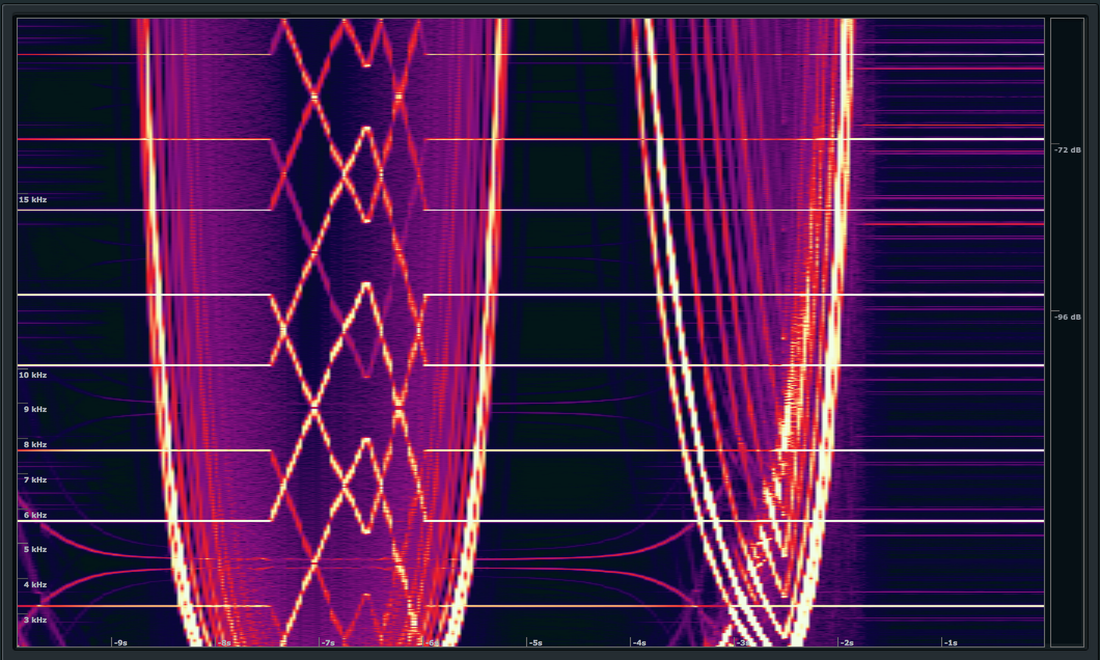Click the -72 dB legend label
1100x660 pixels.
tap(1068, 148)
